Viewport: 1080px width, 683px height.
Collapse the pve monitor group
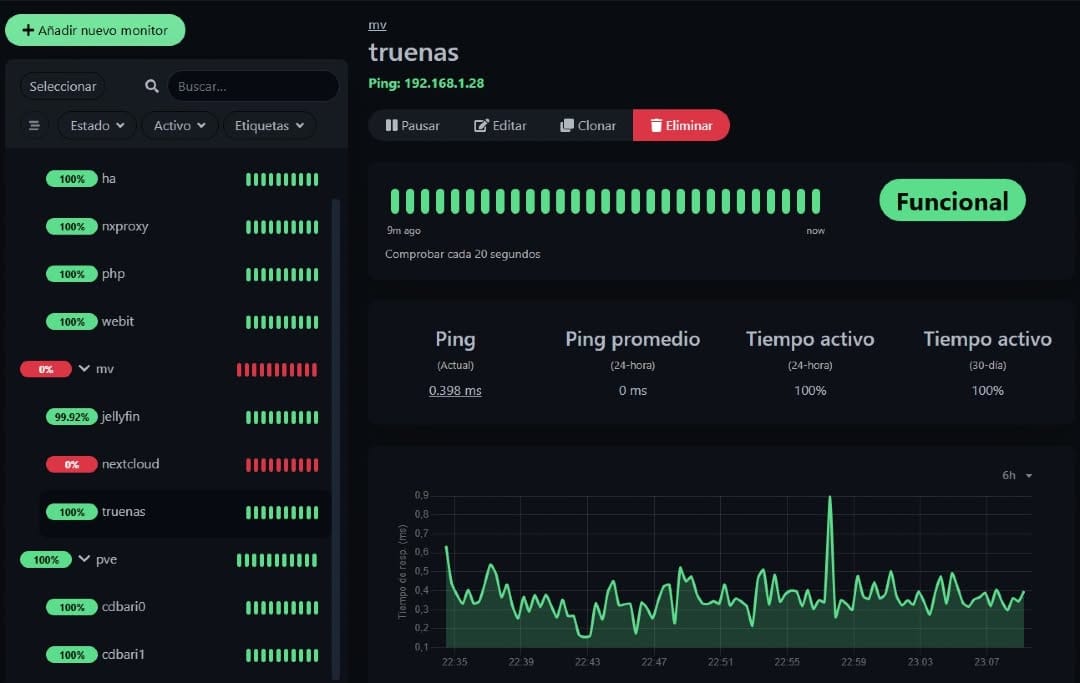click(84, 558)
